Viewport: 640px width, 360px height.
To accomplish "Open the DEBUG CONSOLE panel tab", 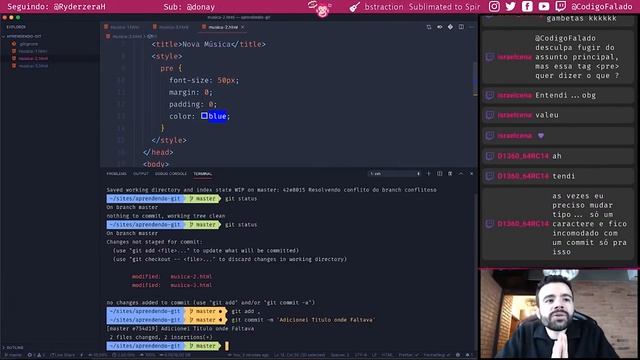I will (x=171, y=174).
